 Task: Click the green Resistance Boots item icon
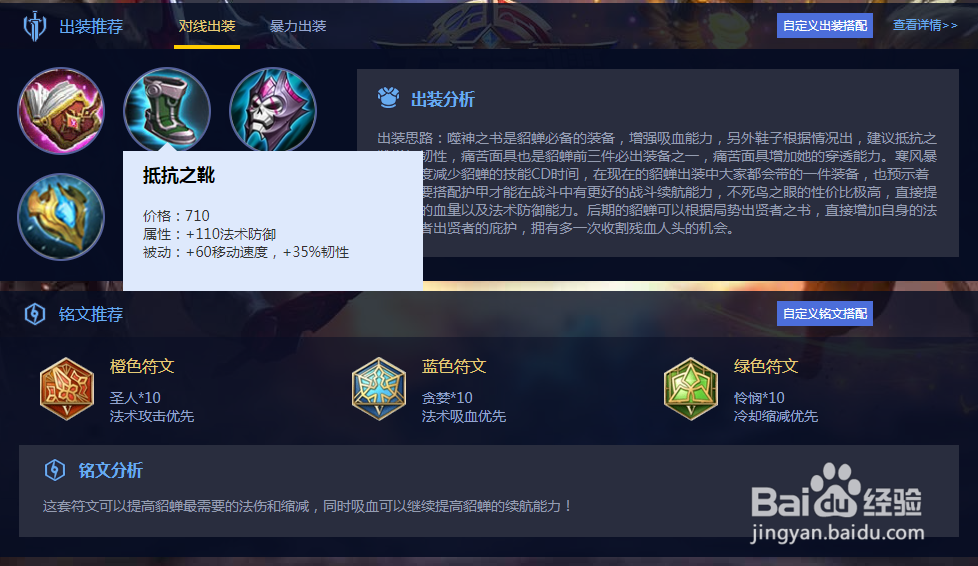point(167,110)
